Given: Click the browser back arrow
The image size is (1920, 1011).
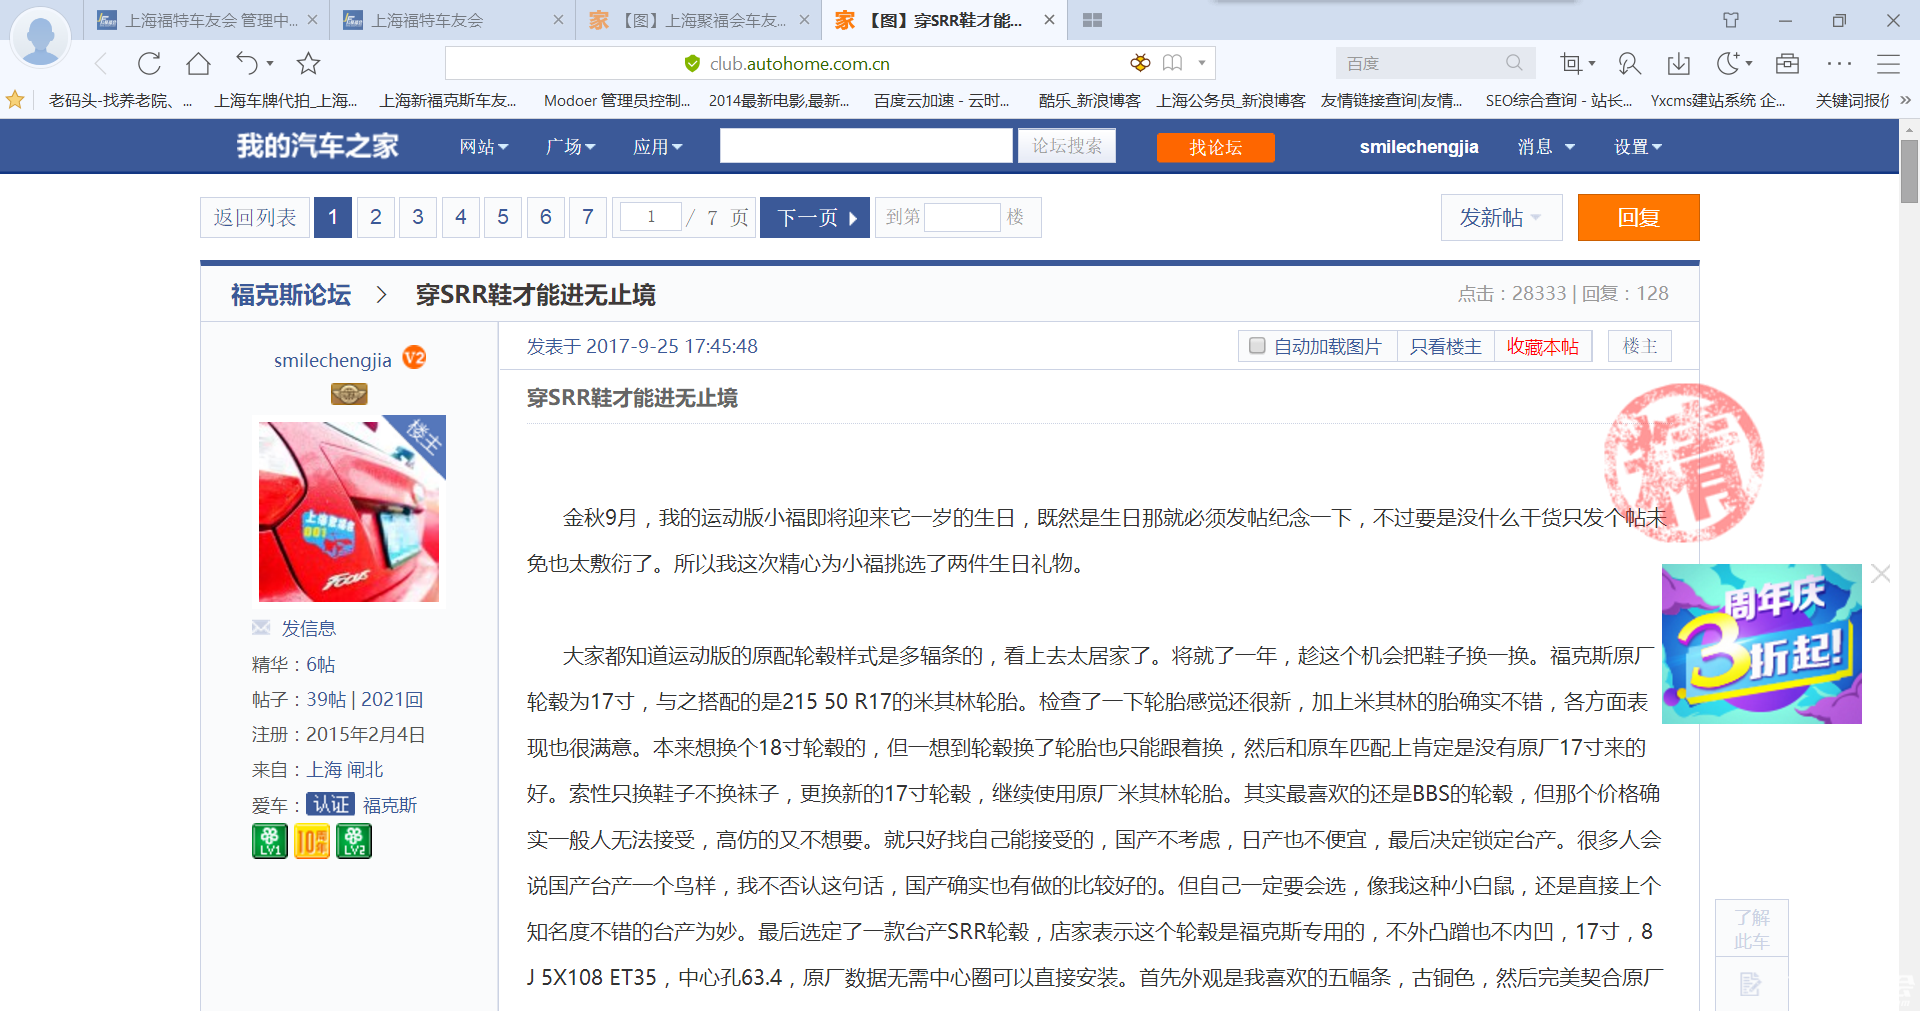Looking at the screenshot, I should tap(101, 64).
